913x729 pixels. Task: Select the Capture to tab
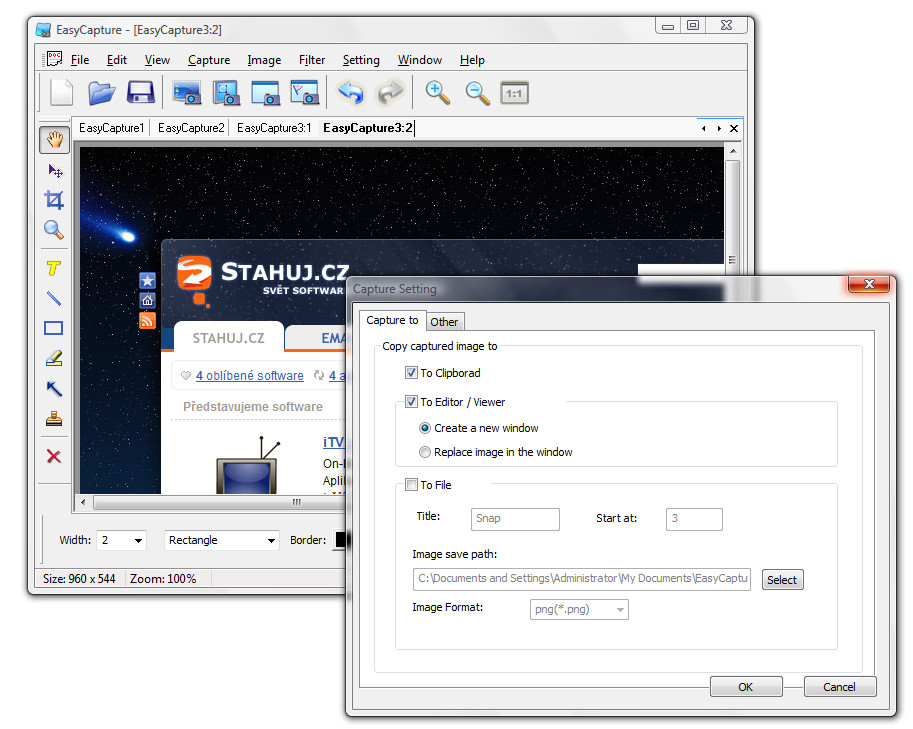point(392,320)
